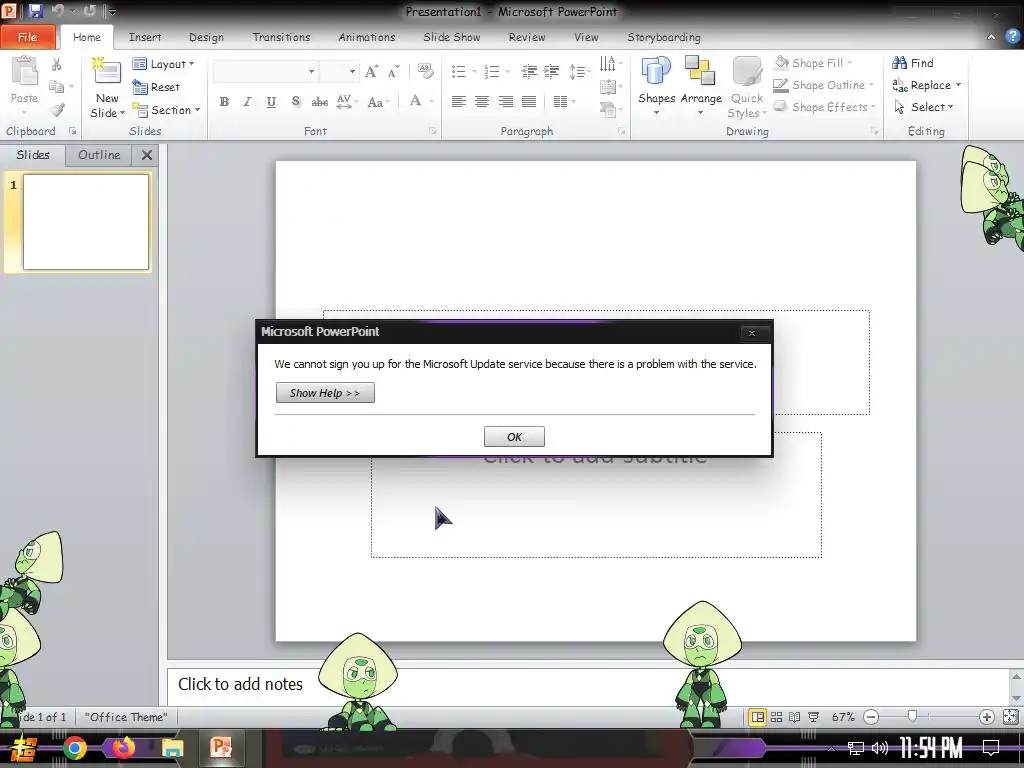
Task: Open the Replace dropdown arrow
Action: 958,85
